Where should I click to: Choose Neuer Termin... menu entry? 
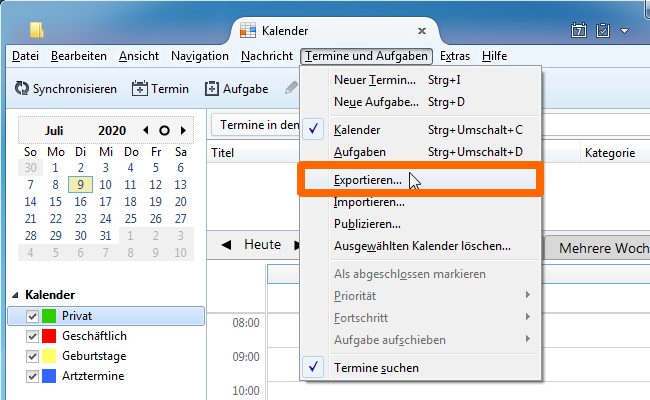tap(421, 80)
